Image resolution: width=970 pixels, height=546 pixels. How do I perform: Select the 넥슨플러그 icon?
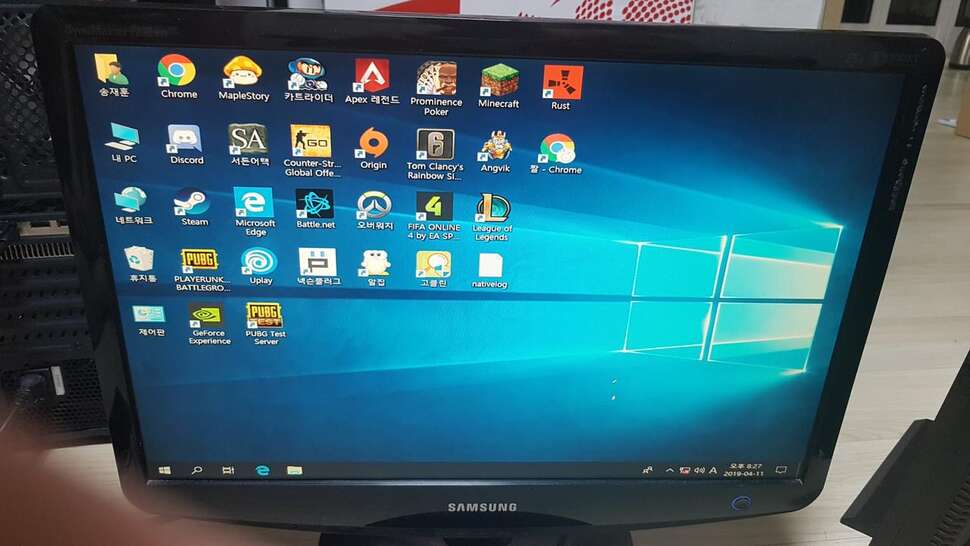point(318,267)
